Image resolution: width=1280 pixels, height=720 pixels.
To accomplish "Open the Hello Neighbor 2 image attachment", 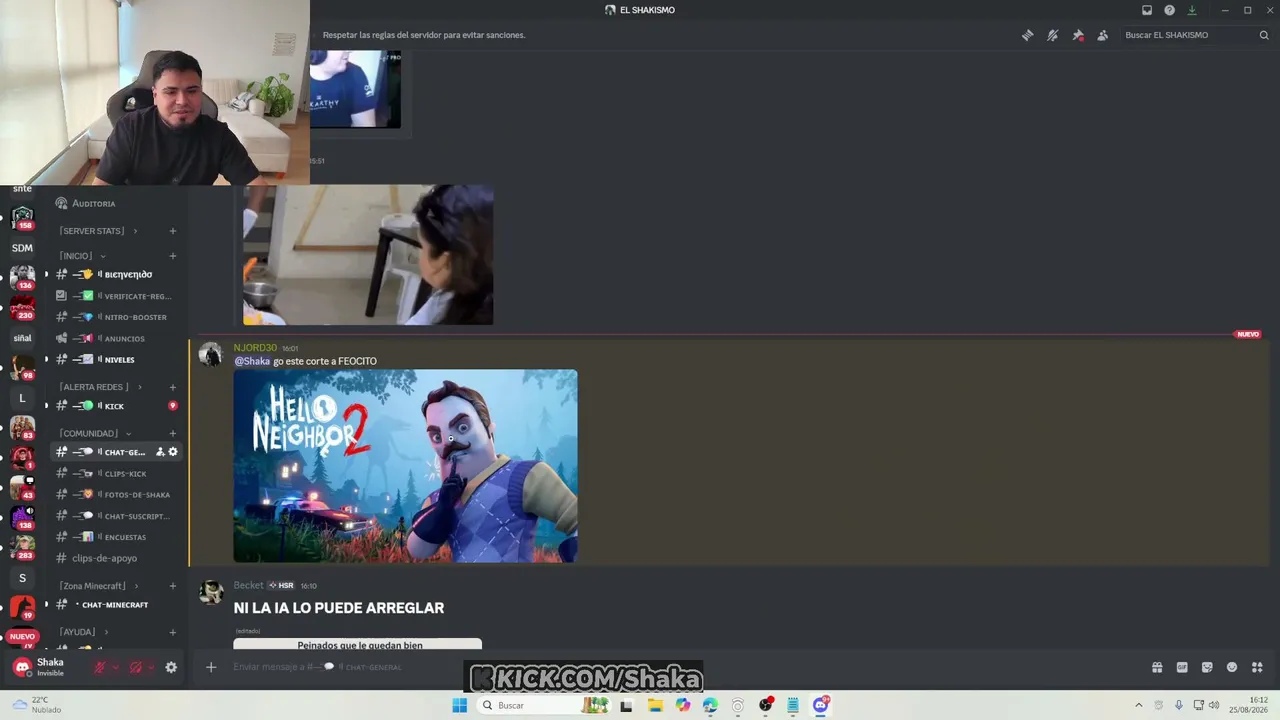I will [405, 466].
